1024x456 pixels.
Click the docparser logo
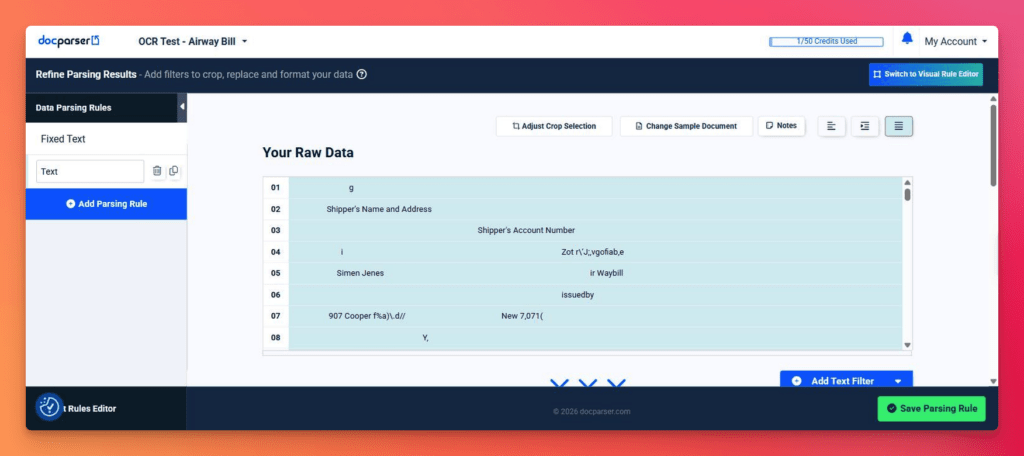[x=69, y=41]
